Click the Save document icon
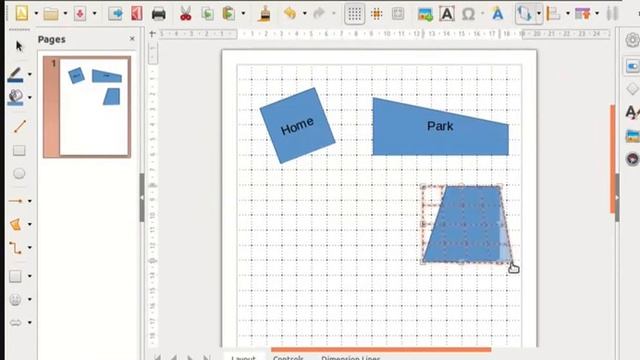The height and width of the screenshot is (360, 640). click(80, 14)
